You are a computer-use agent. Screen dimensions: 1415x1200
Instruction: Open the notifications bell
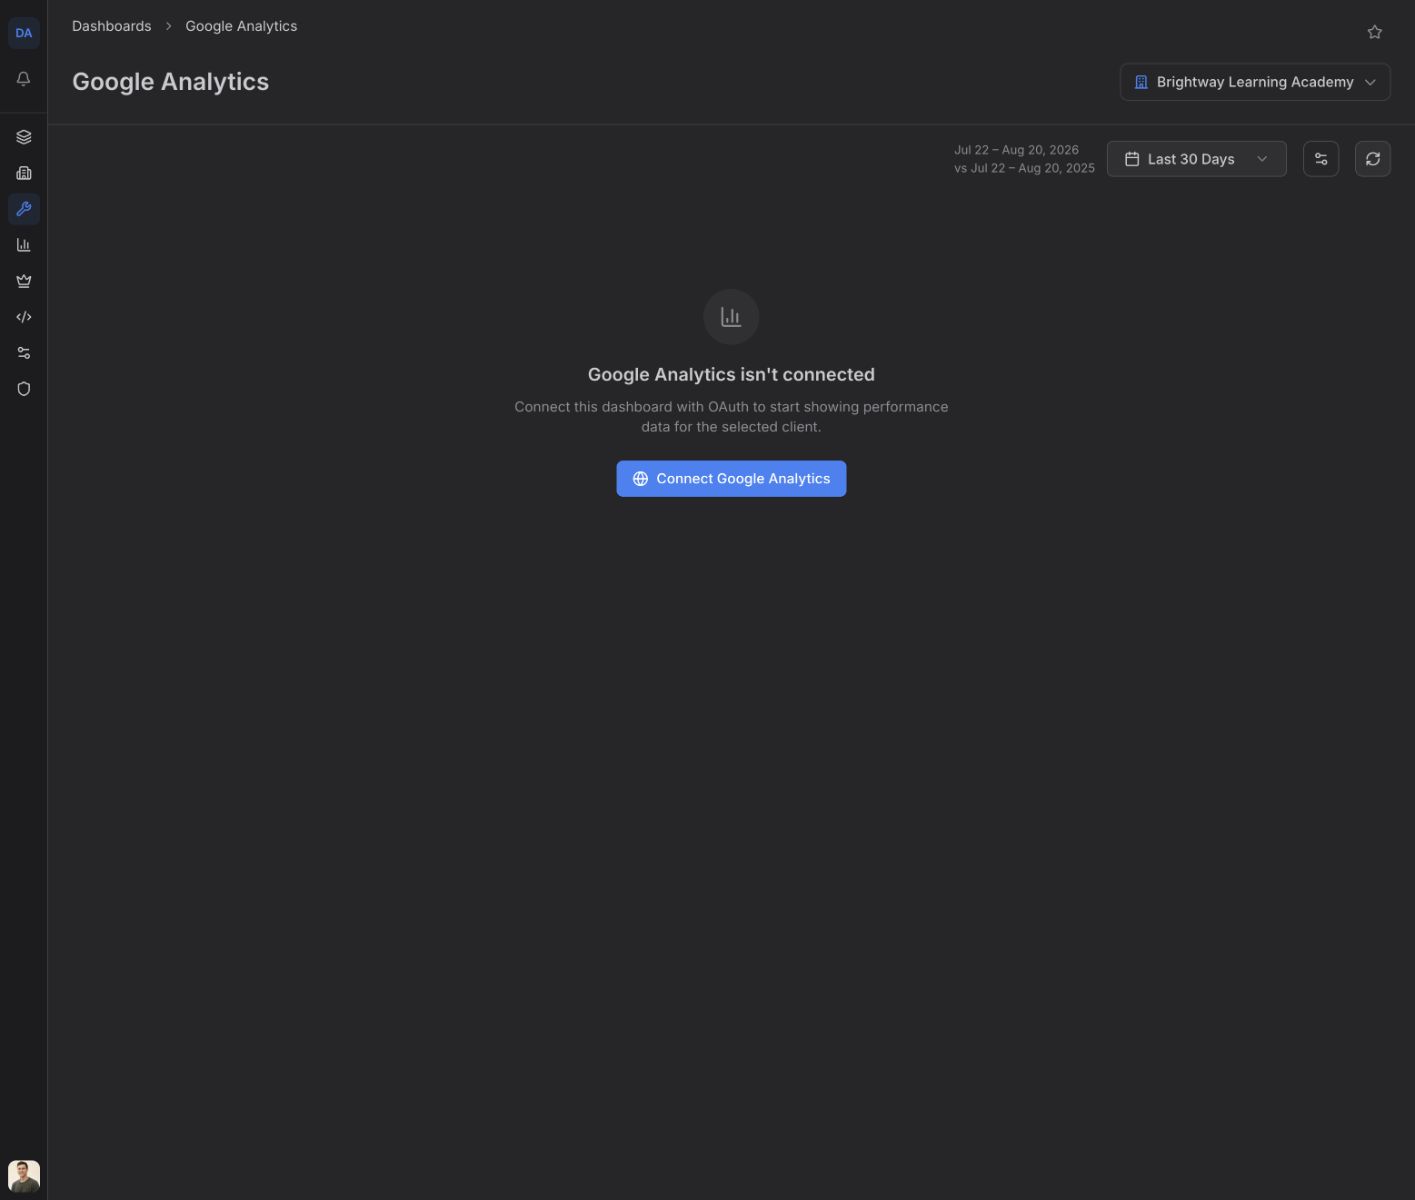coord(24,79)
